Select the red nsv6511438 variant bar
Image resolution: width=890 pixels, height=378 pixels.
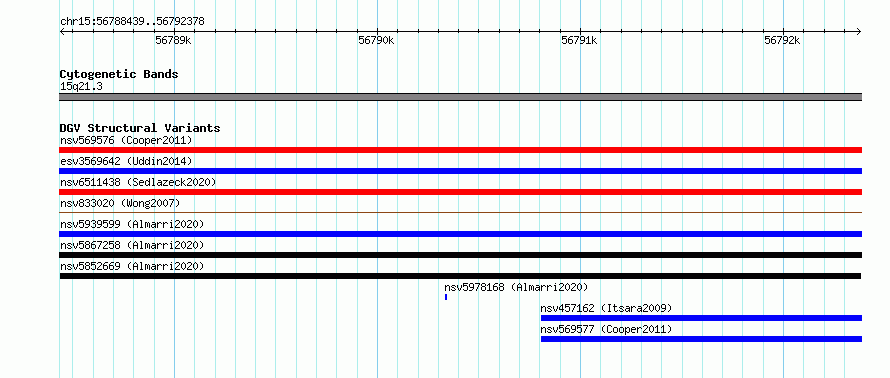pyautogui.click(x=460, y=192)
